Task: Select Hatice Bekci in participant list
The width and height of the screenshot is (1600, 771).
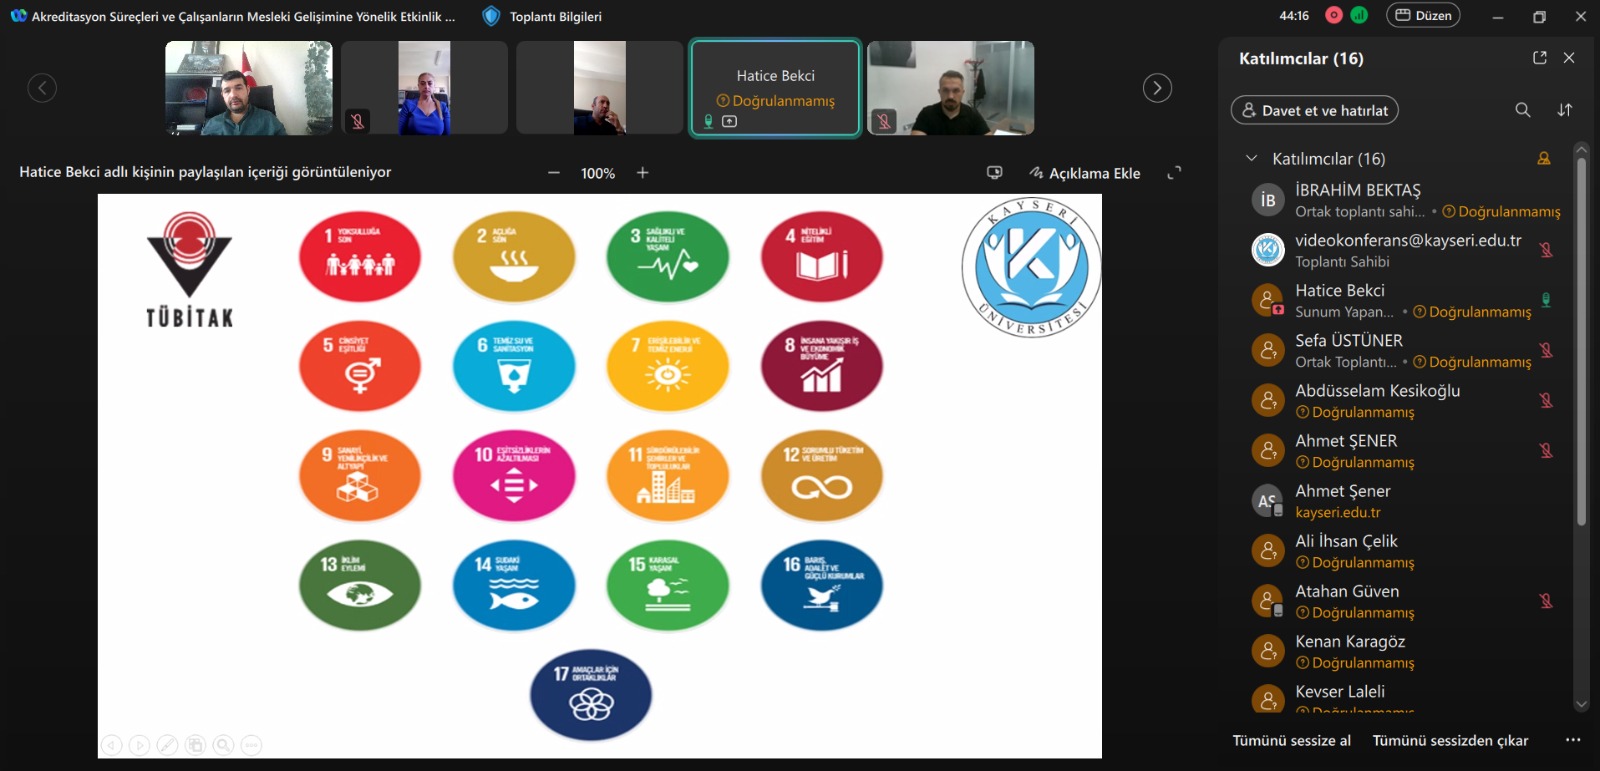Action: [x=1405, y=300]
